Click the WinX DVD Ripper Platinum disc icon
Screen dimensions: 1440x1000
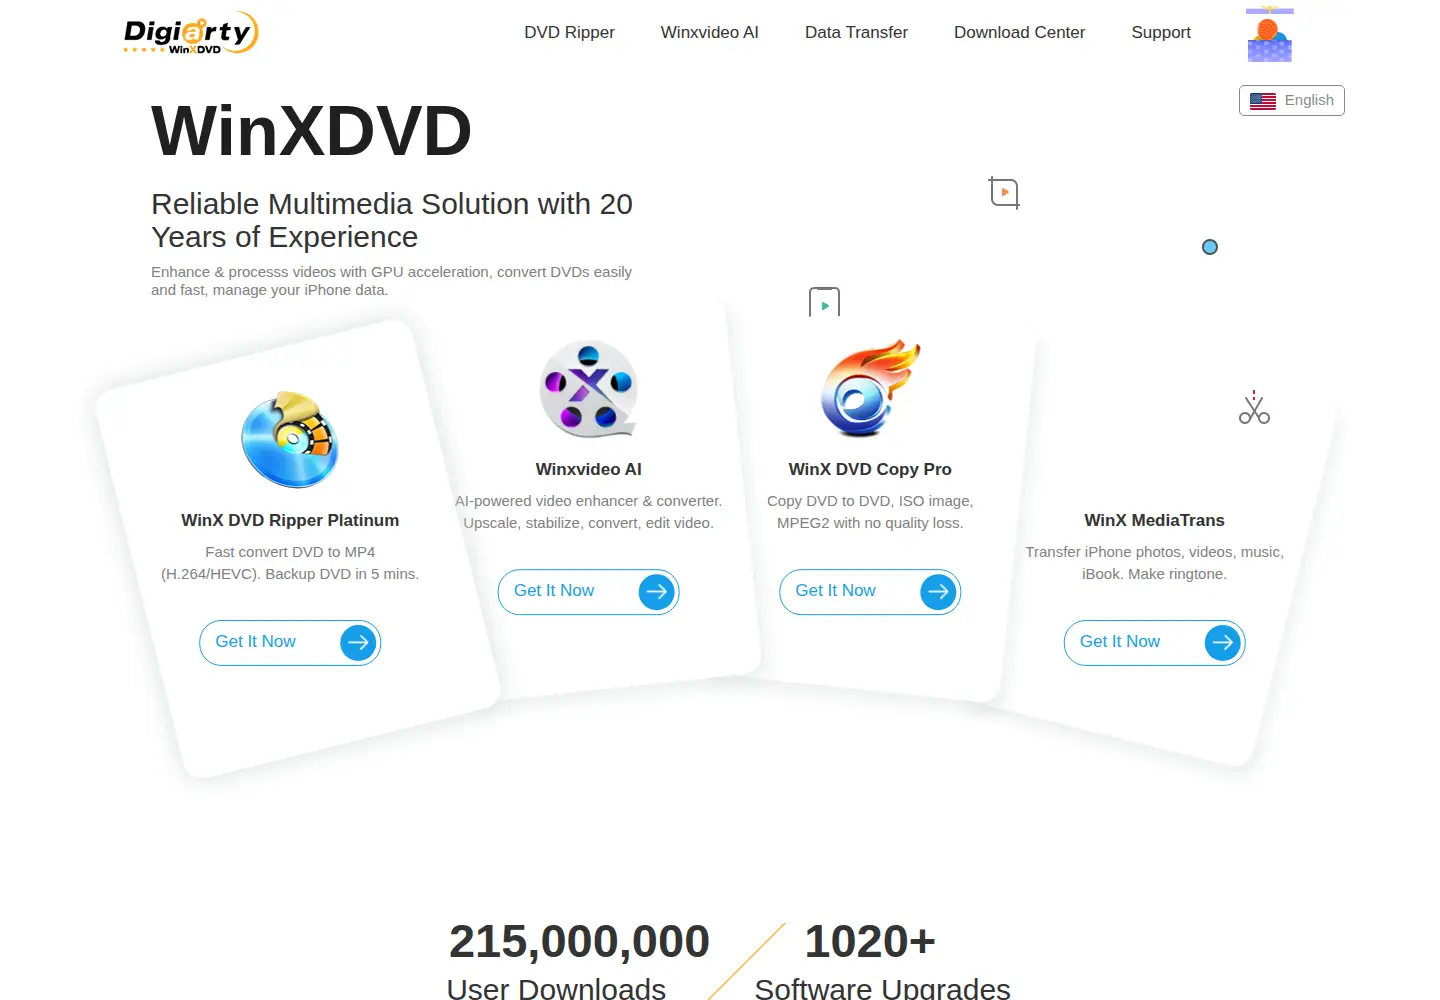(290, 440)
